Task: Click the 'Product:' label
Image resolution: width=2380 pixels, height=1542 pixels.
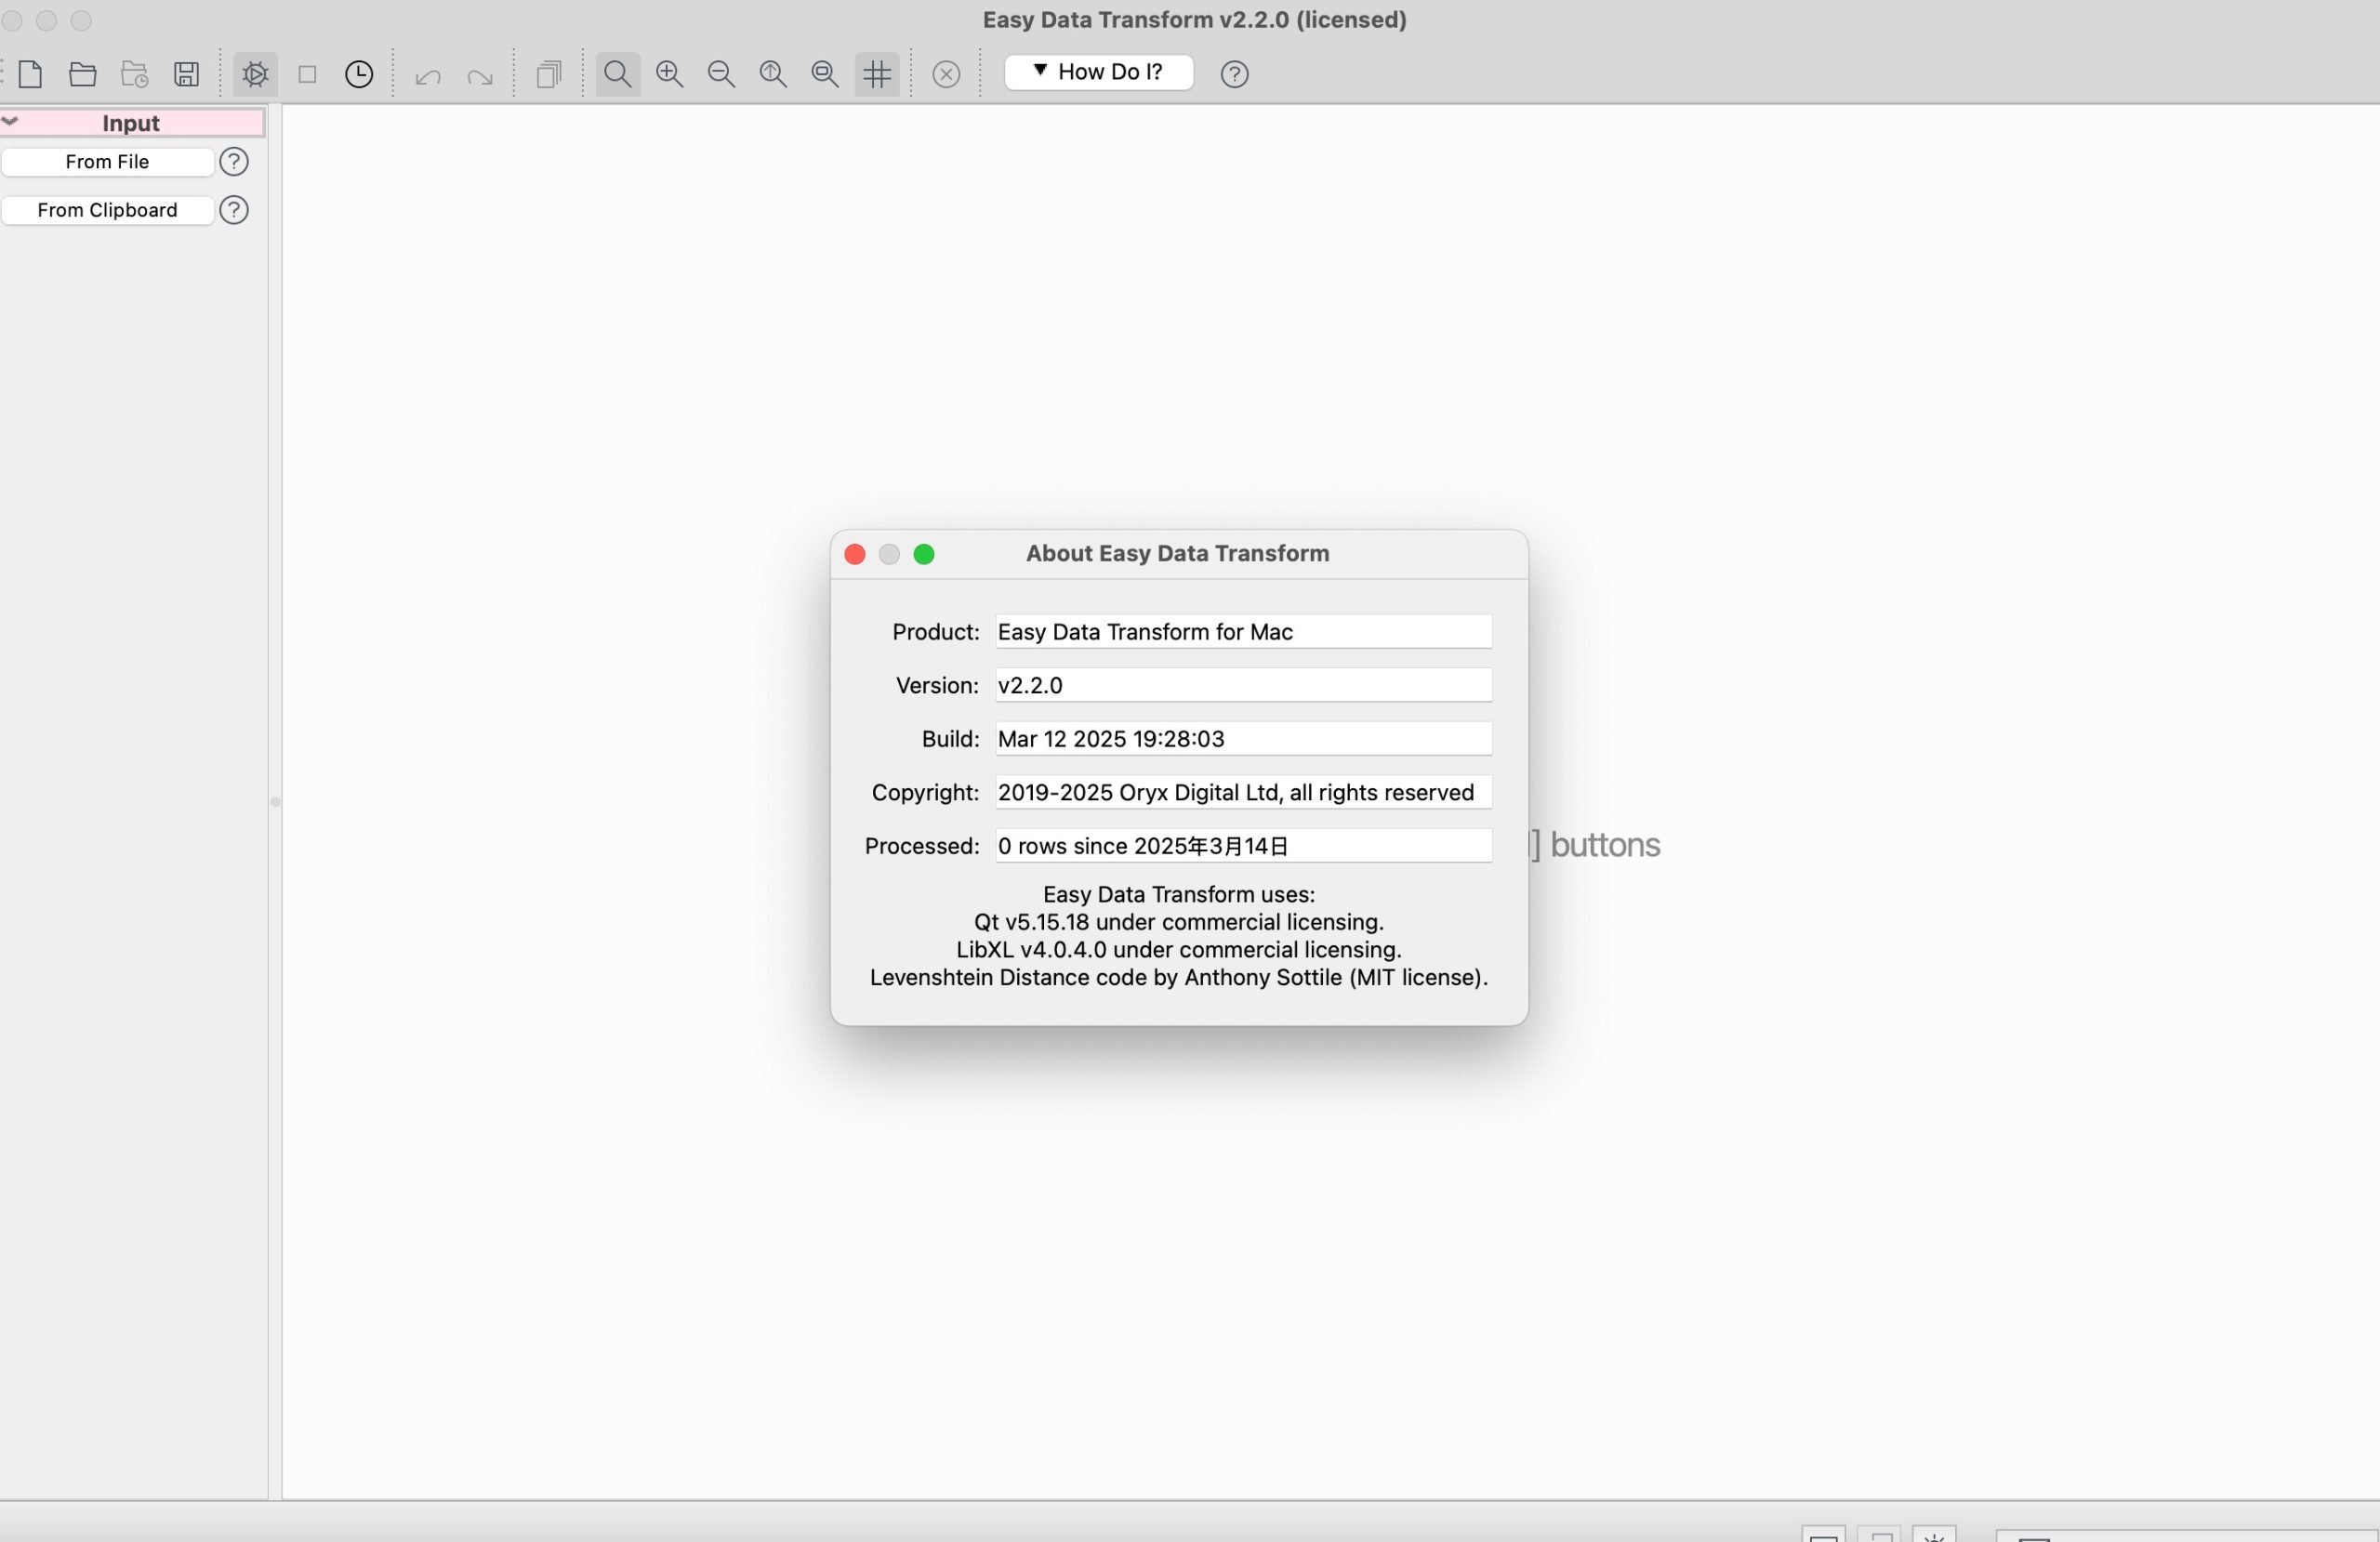Action: coord(935,632)
